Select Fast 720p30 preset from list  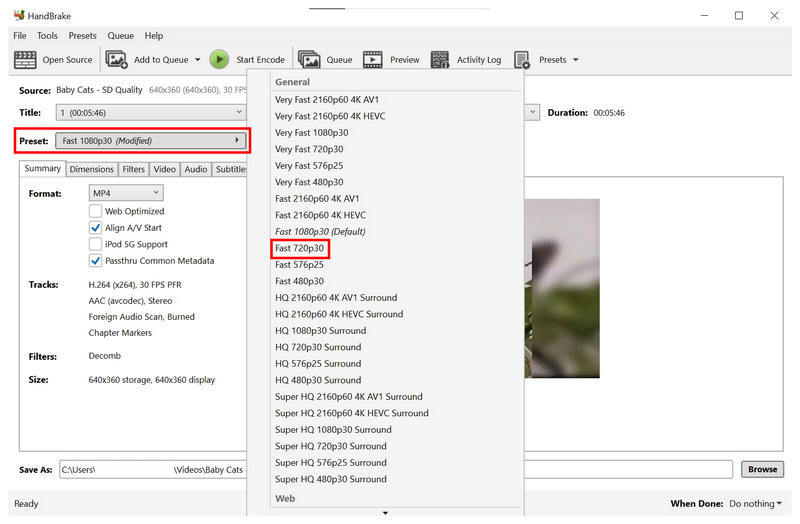coord(301,248)
